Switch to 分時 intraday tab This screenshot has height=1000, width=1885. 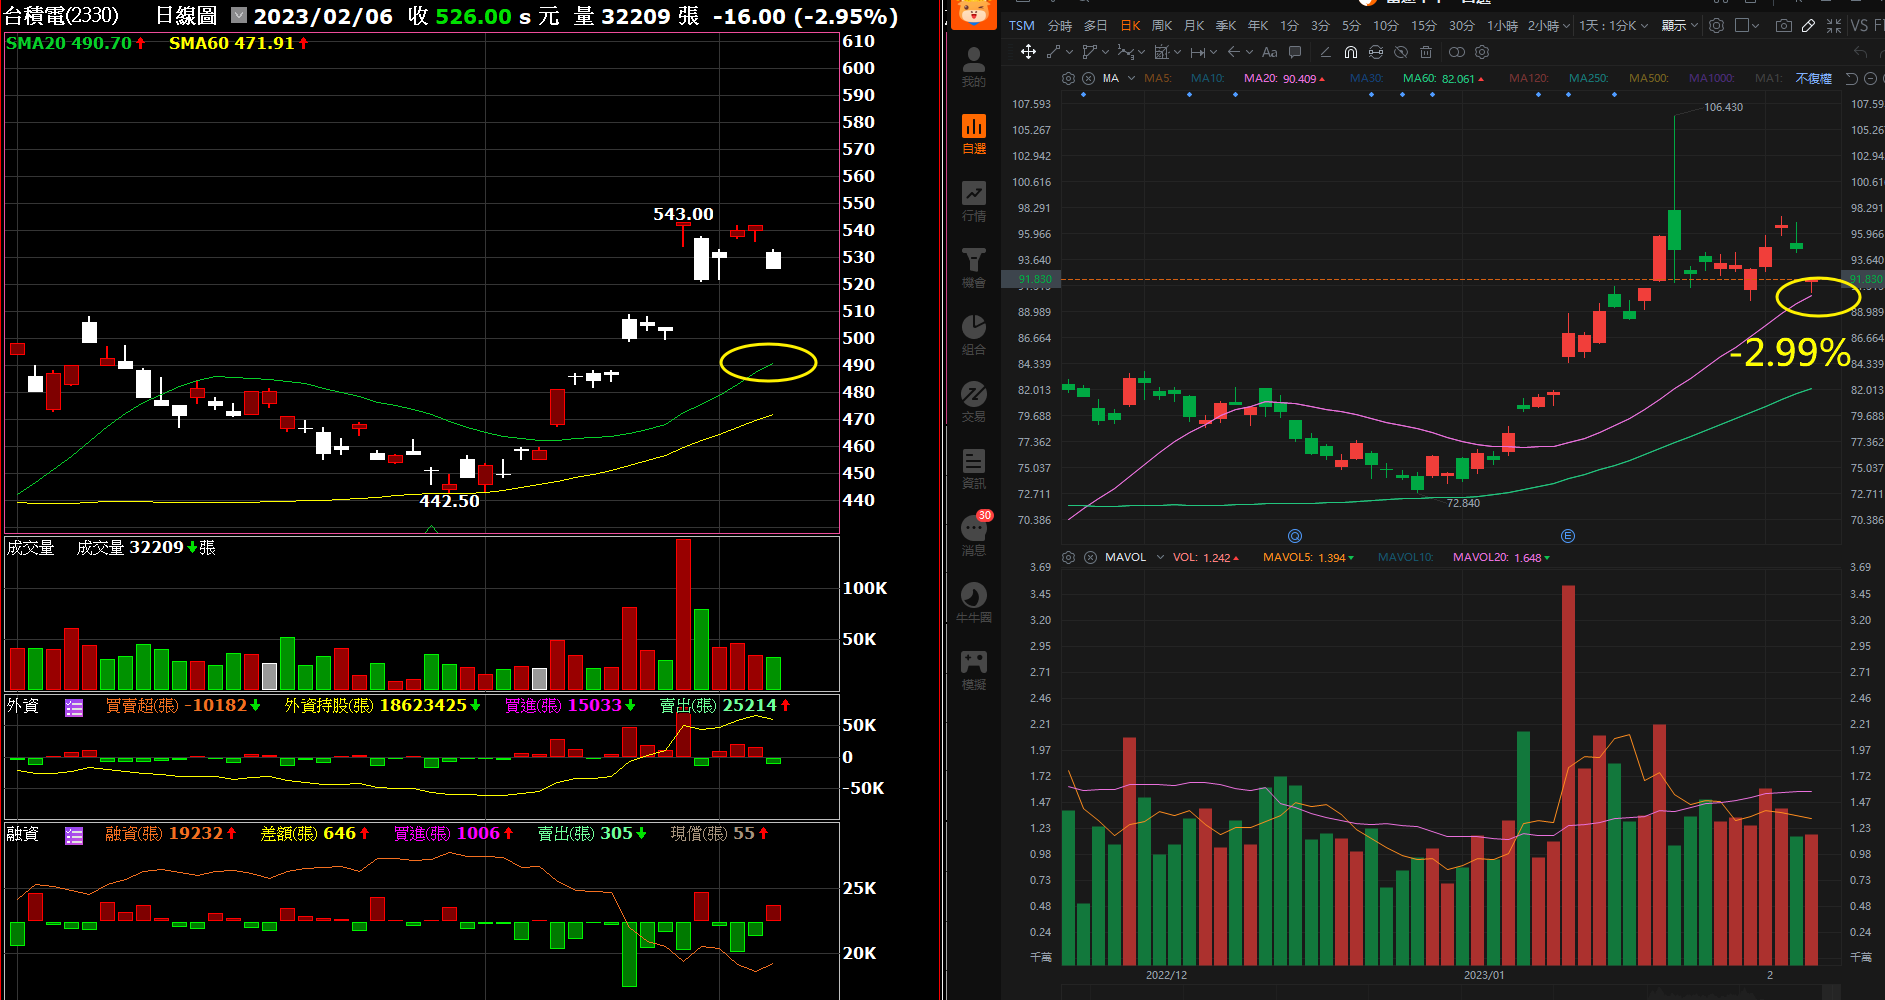pyautogui.click(x=1059, y=25)
